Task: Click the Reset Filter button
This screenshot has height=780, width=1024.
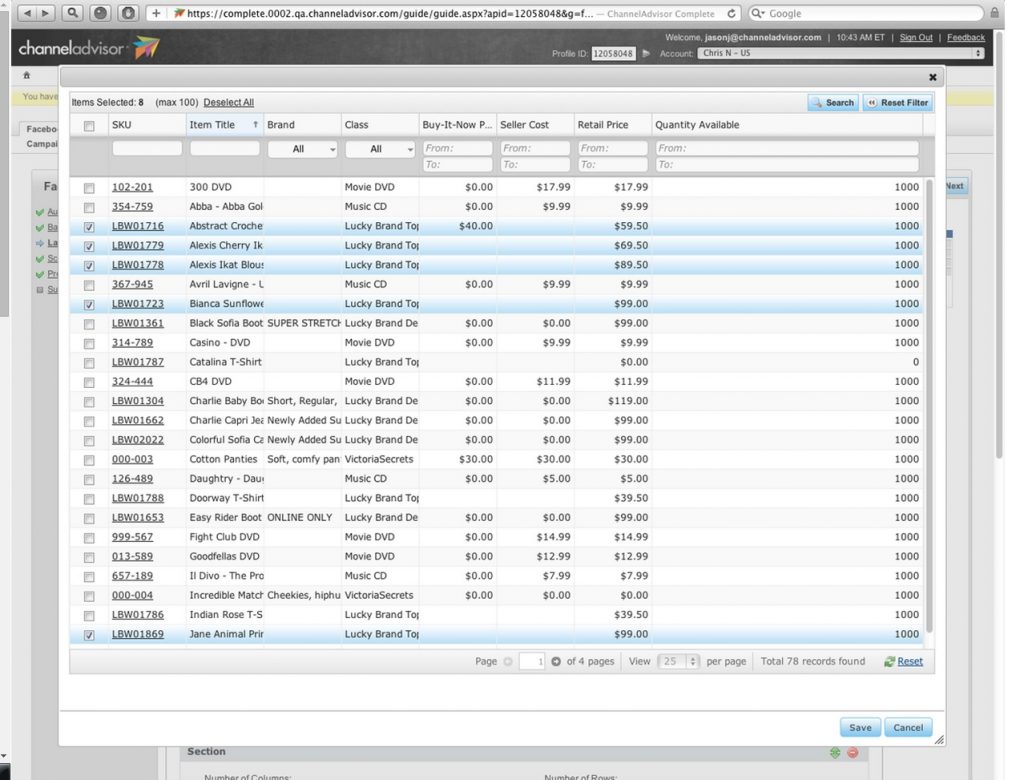Action: point(898,103)
